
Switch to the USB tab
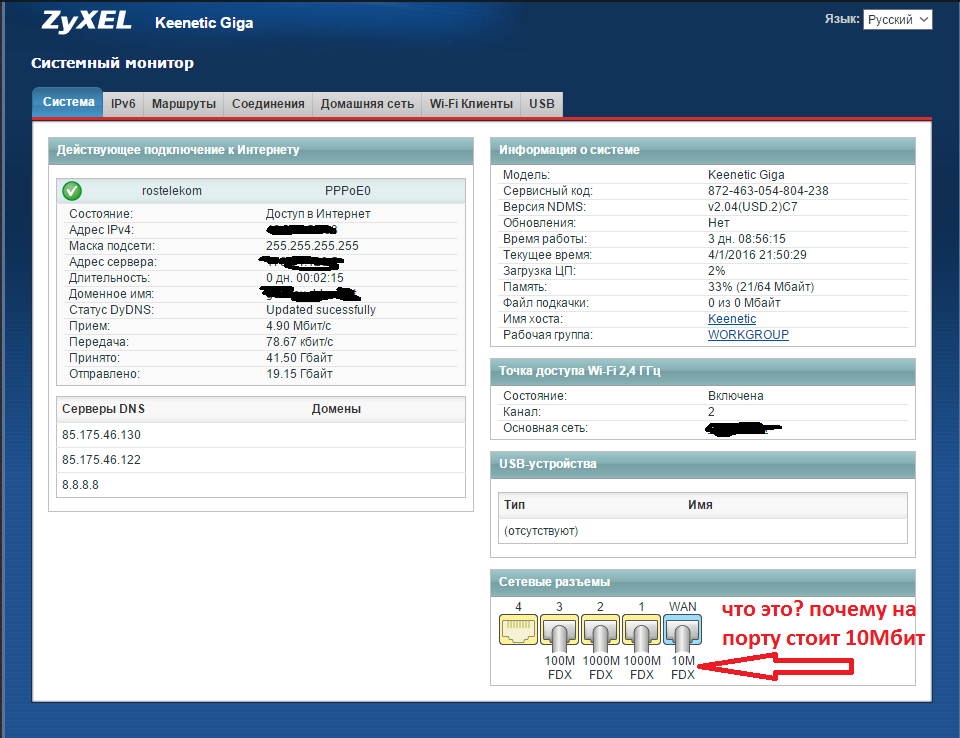point(542,104)
